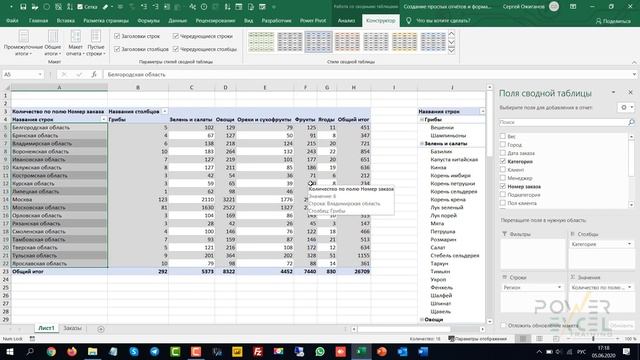640x360 pixels.
Task: Open Firefox from the taskbar
Action: tap(72, 351)
